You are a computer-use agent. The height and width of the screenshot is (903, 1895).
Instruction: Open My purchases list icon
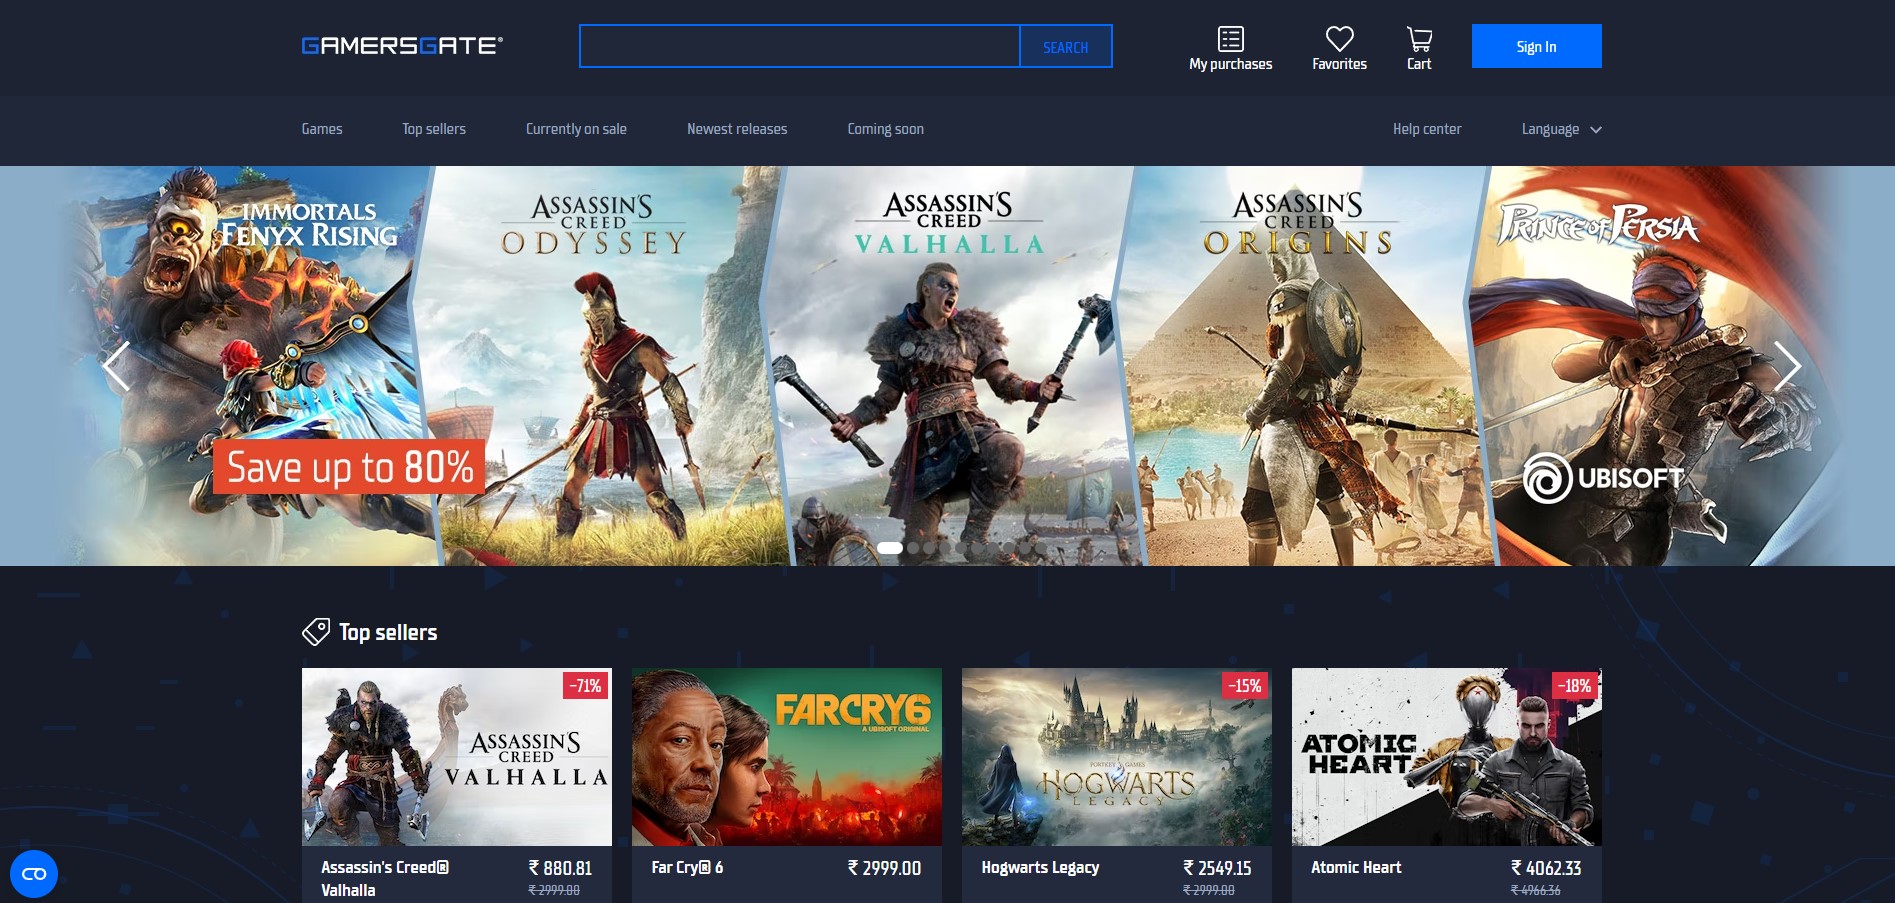[x=1230, y=39]
